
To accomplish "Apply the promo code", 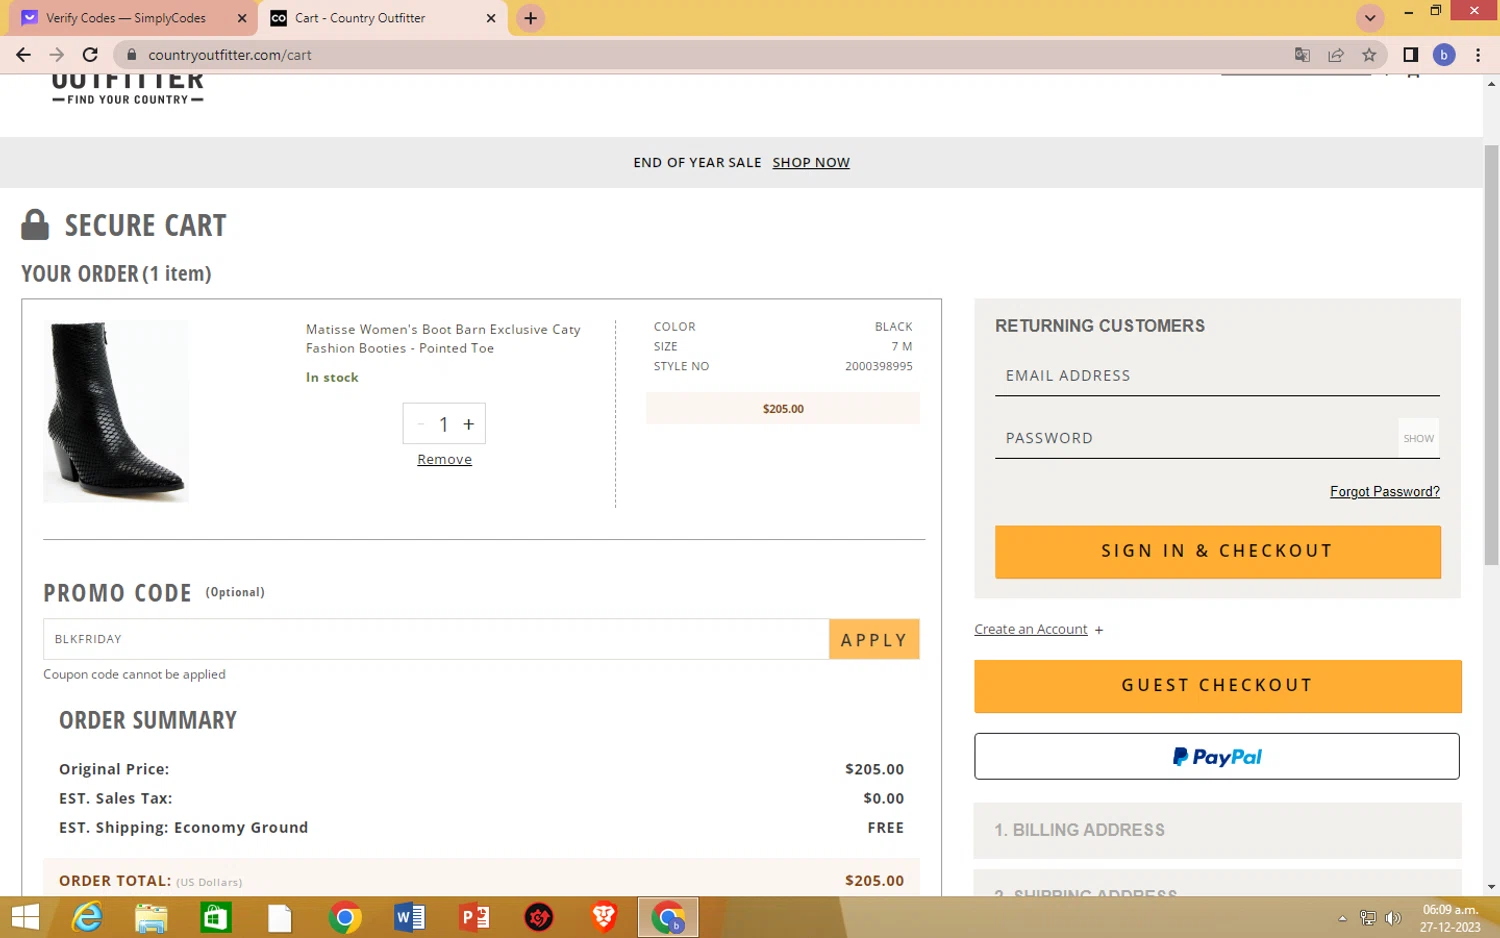I will click(x=874, y=639).
